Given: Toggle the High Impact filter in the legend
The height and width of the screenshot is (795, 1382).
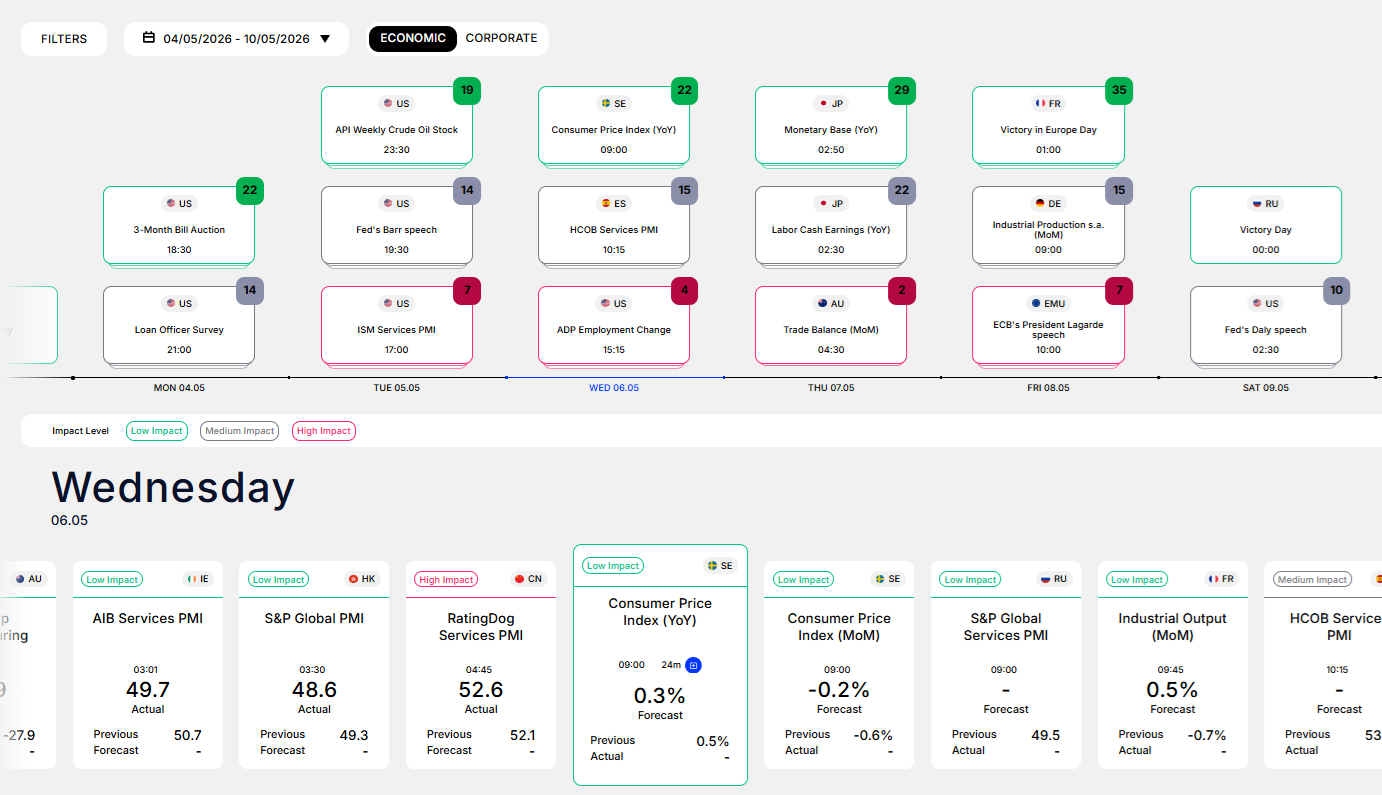Looking at the screenshot, I should [324, 431].
